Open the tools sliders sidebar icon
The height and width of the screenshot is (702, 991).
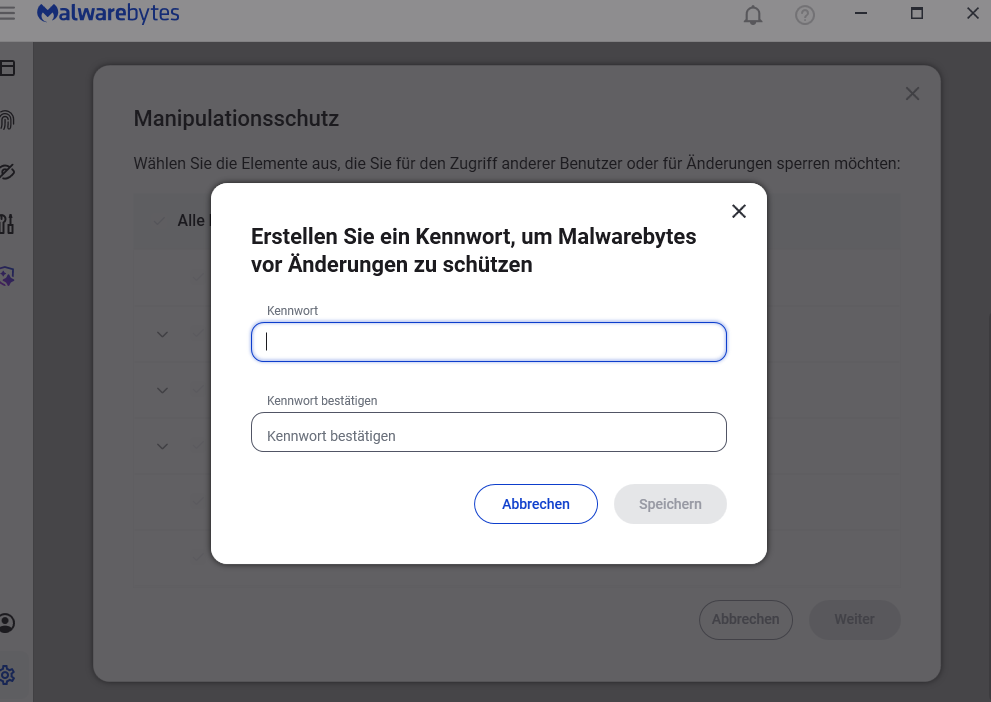(x=7, y=224)
